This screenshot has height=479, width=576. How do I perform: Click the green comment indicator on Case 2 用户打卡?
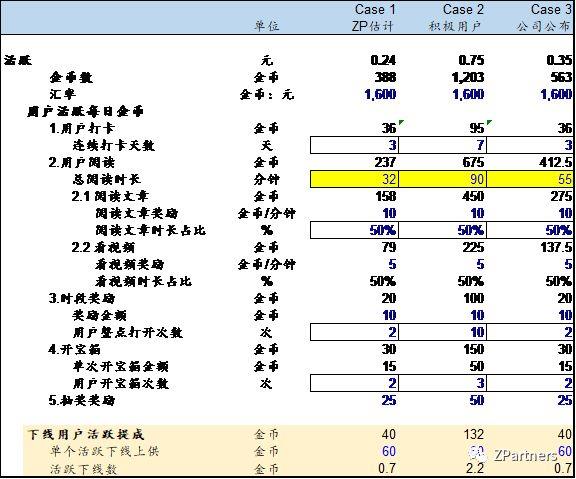click(489, 122)
